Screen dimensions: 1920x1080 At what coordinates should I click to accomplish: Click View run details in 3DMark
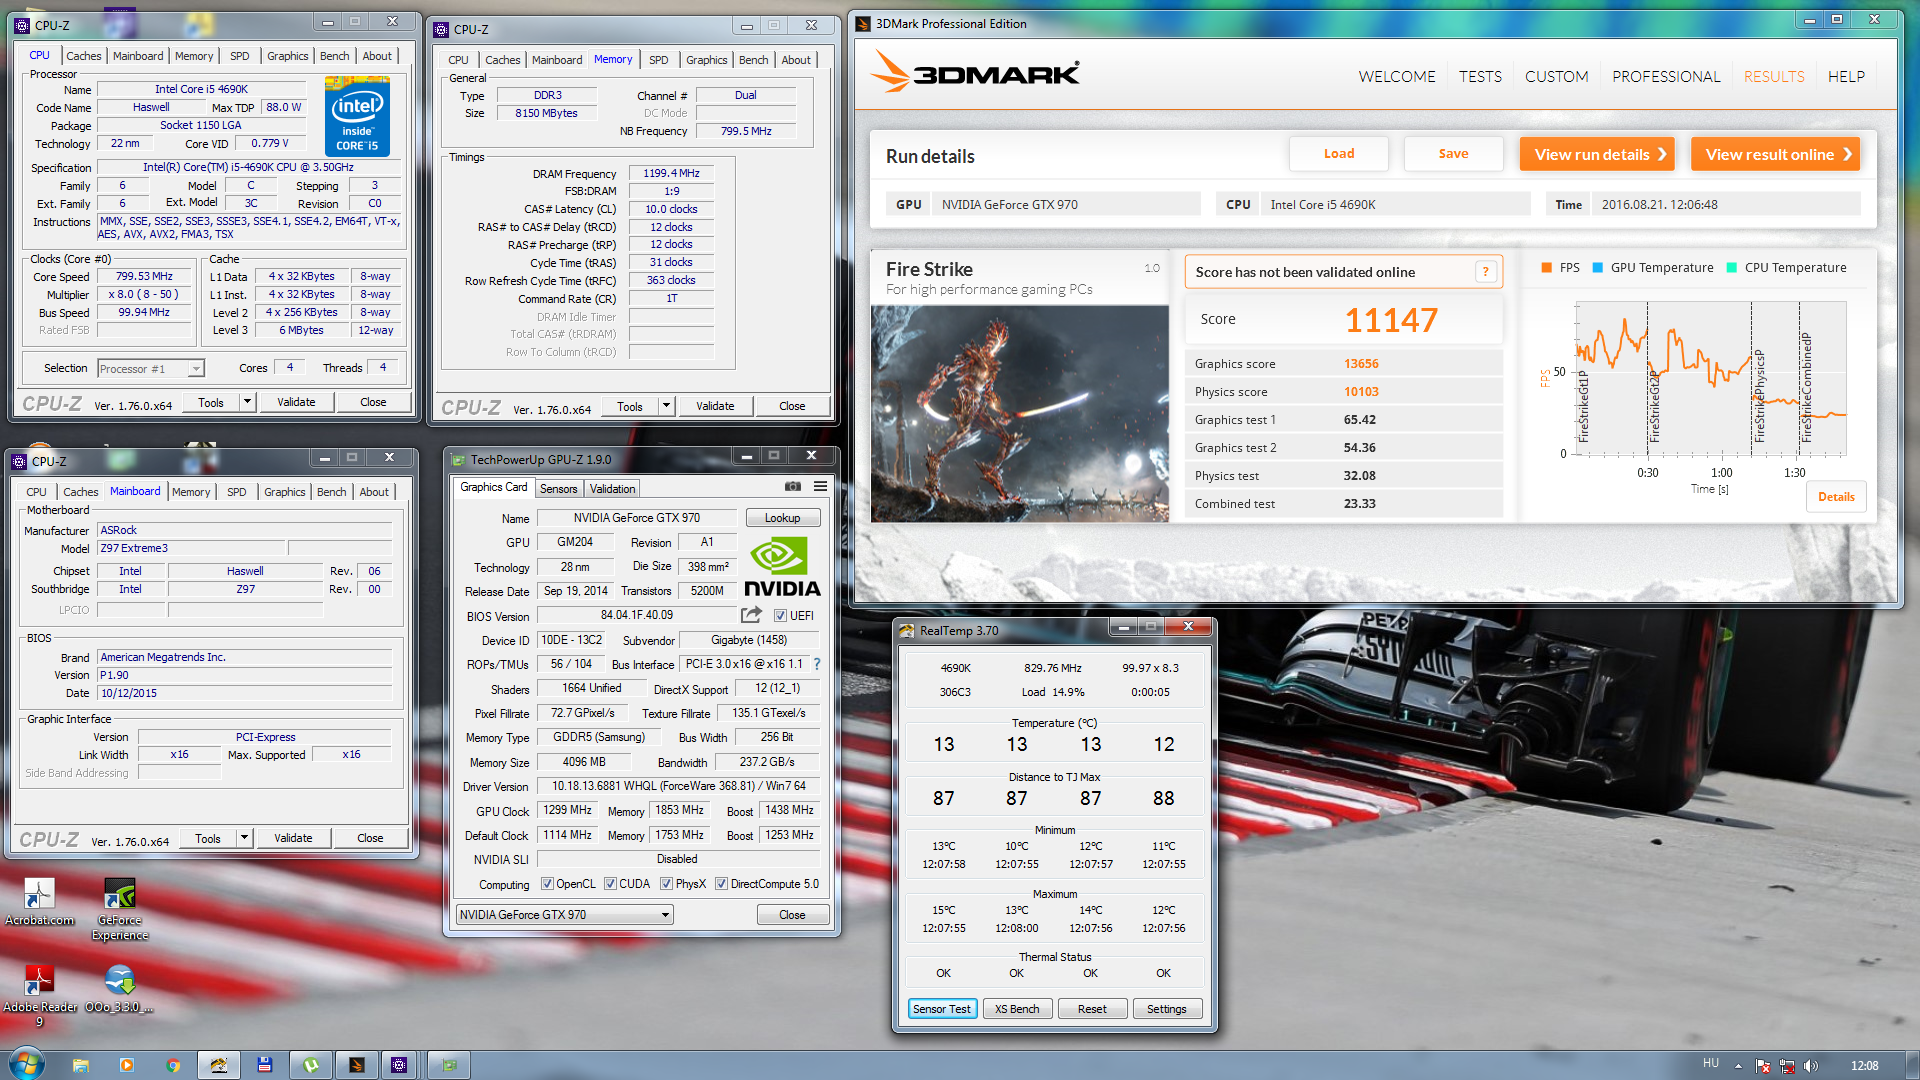[x=1598, y=154]
